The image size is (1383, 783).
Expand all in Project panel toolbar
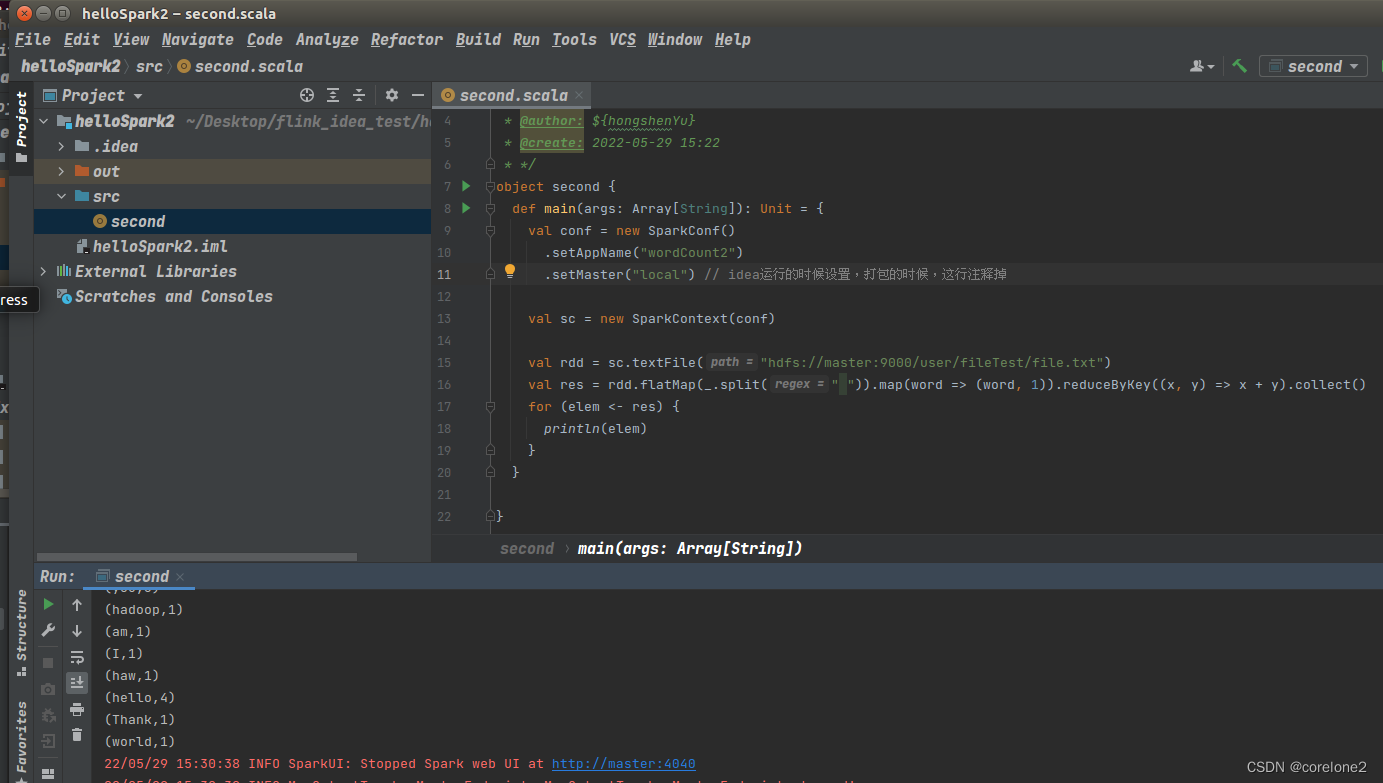tap(333, 95)
